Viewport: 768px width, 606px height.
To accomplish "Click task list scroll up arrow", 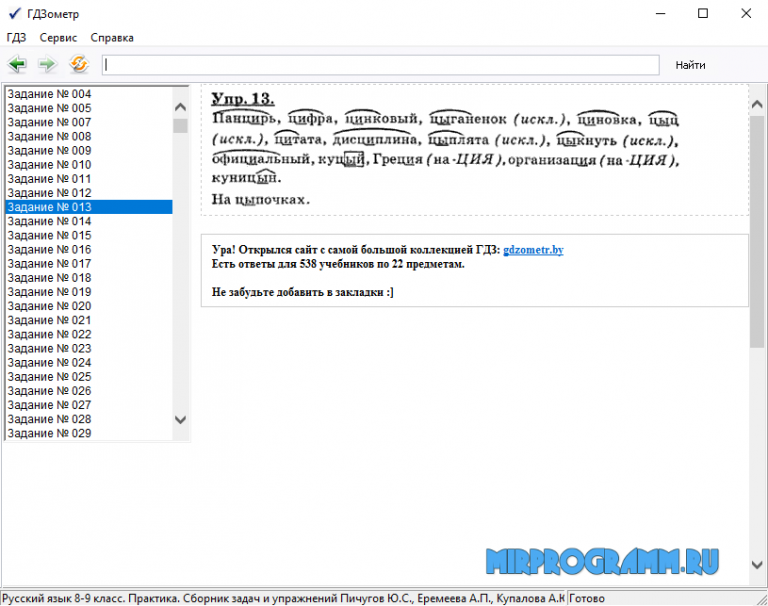I will pyautogui.click(x=180, y=107).
